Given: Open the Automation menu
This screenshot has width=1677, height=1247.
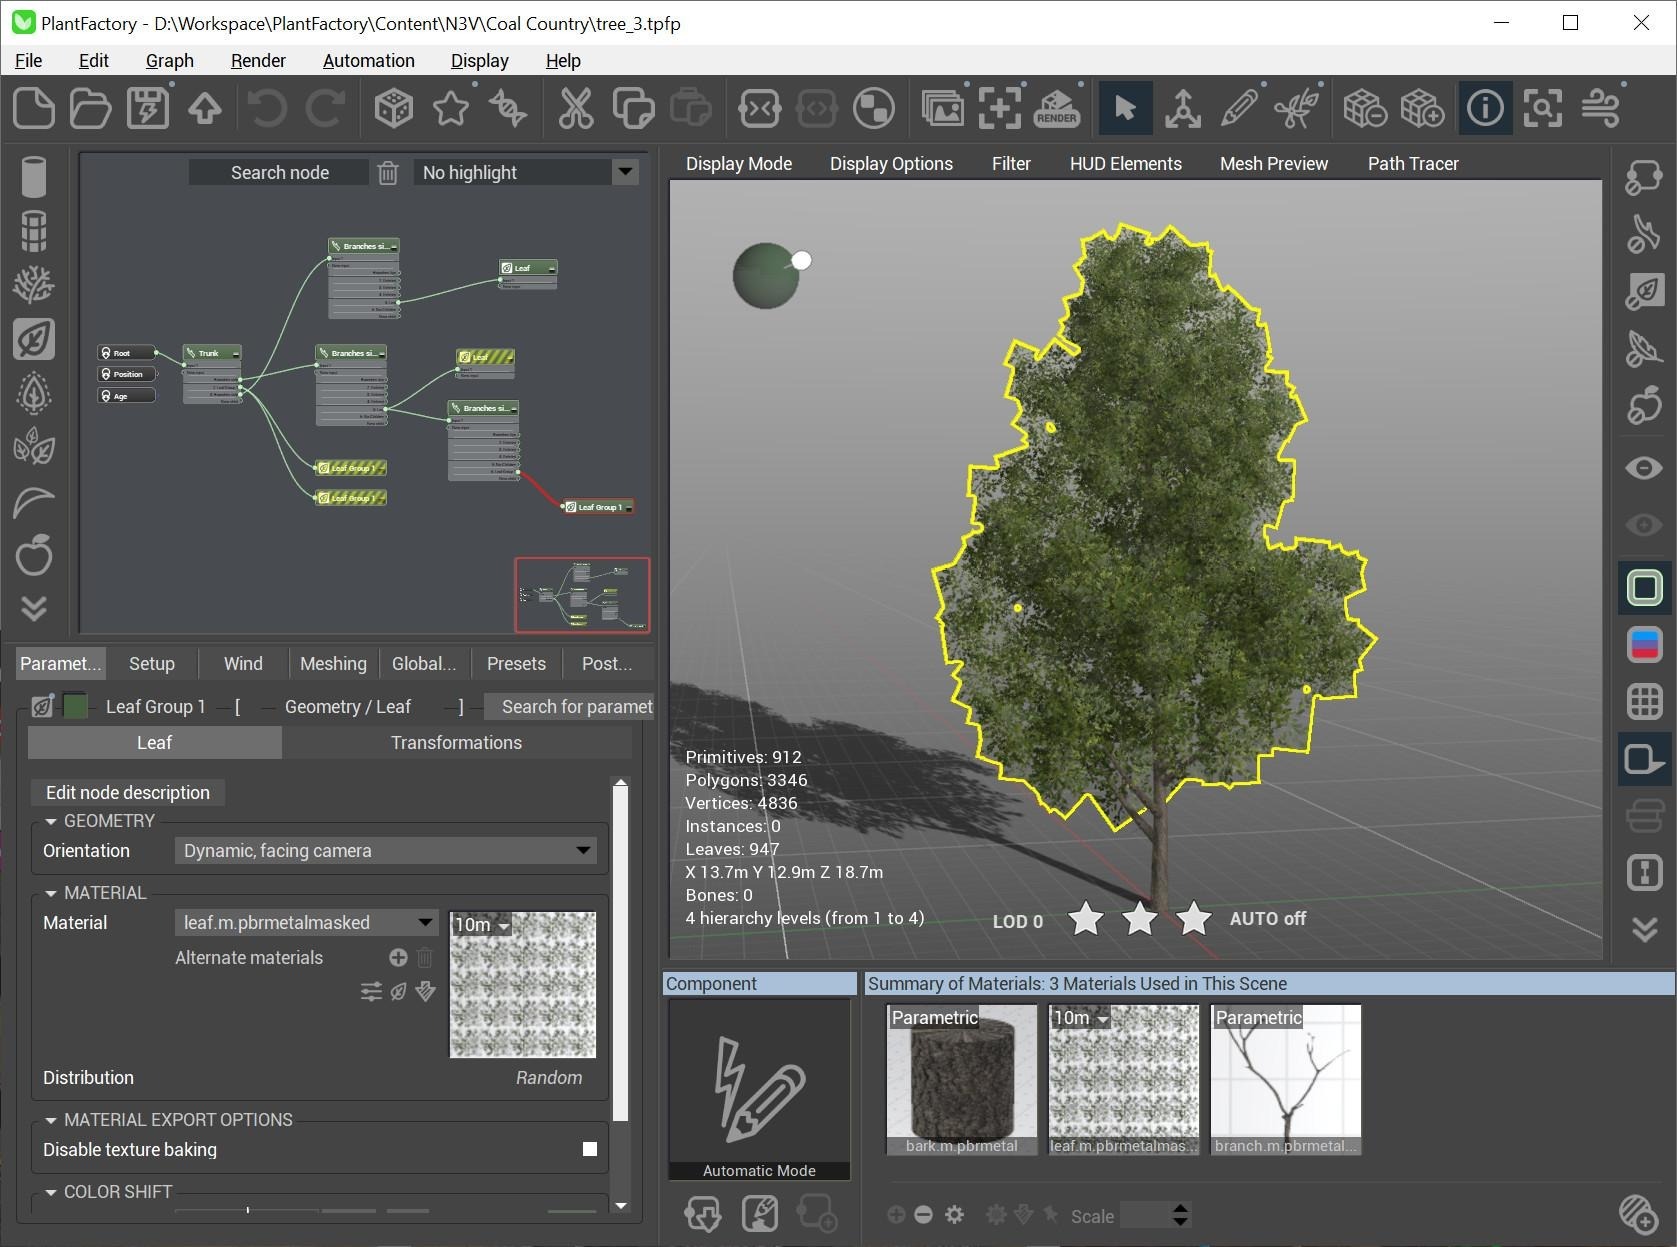Looking at the screenshot, I should [369, 61].
